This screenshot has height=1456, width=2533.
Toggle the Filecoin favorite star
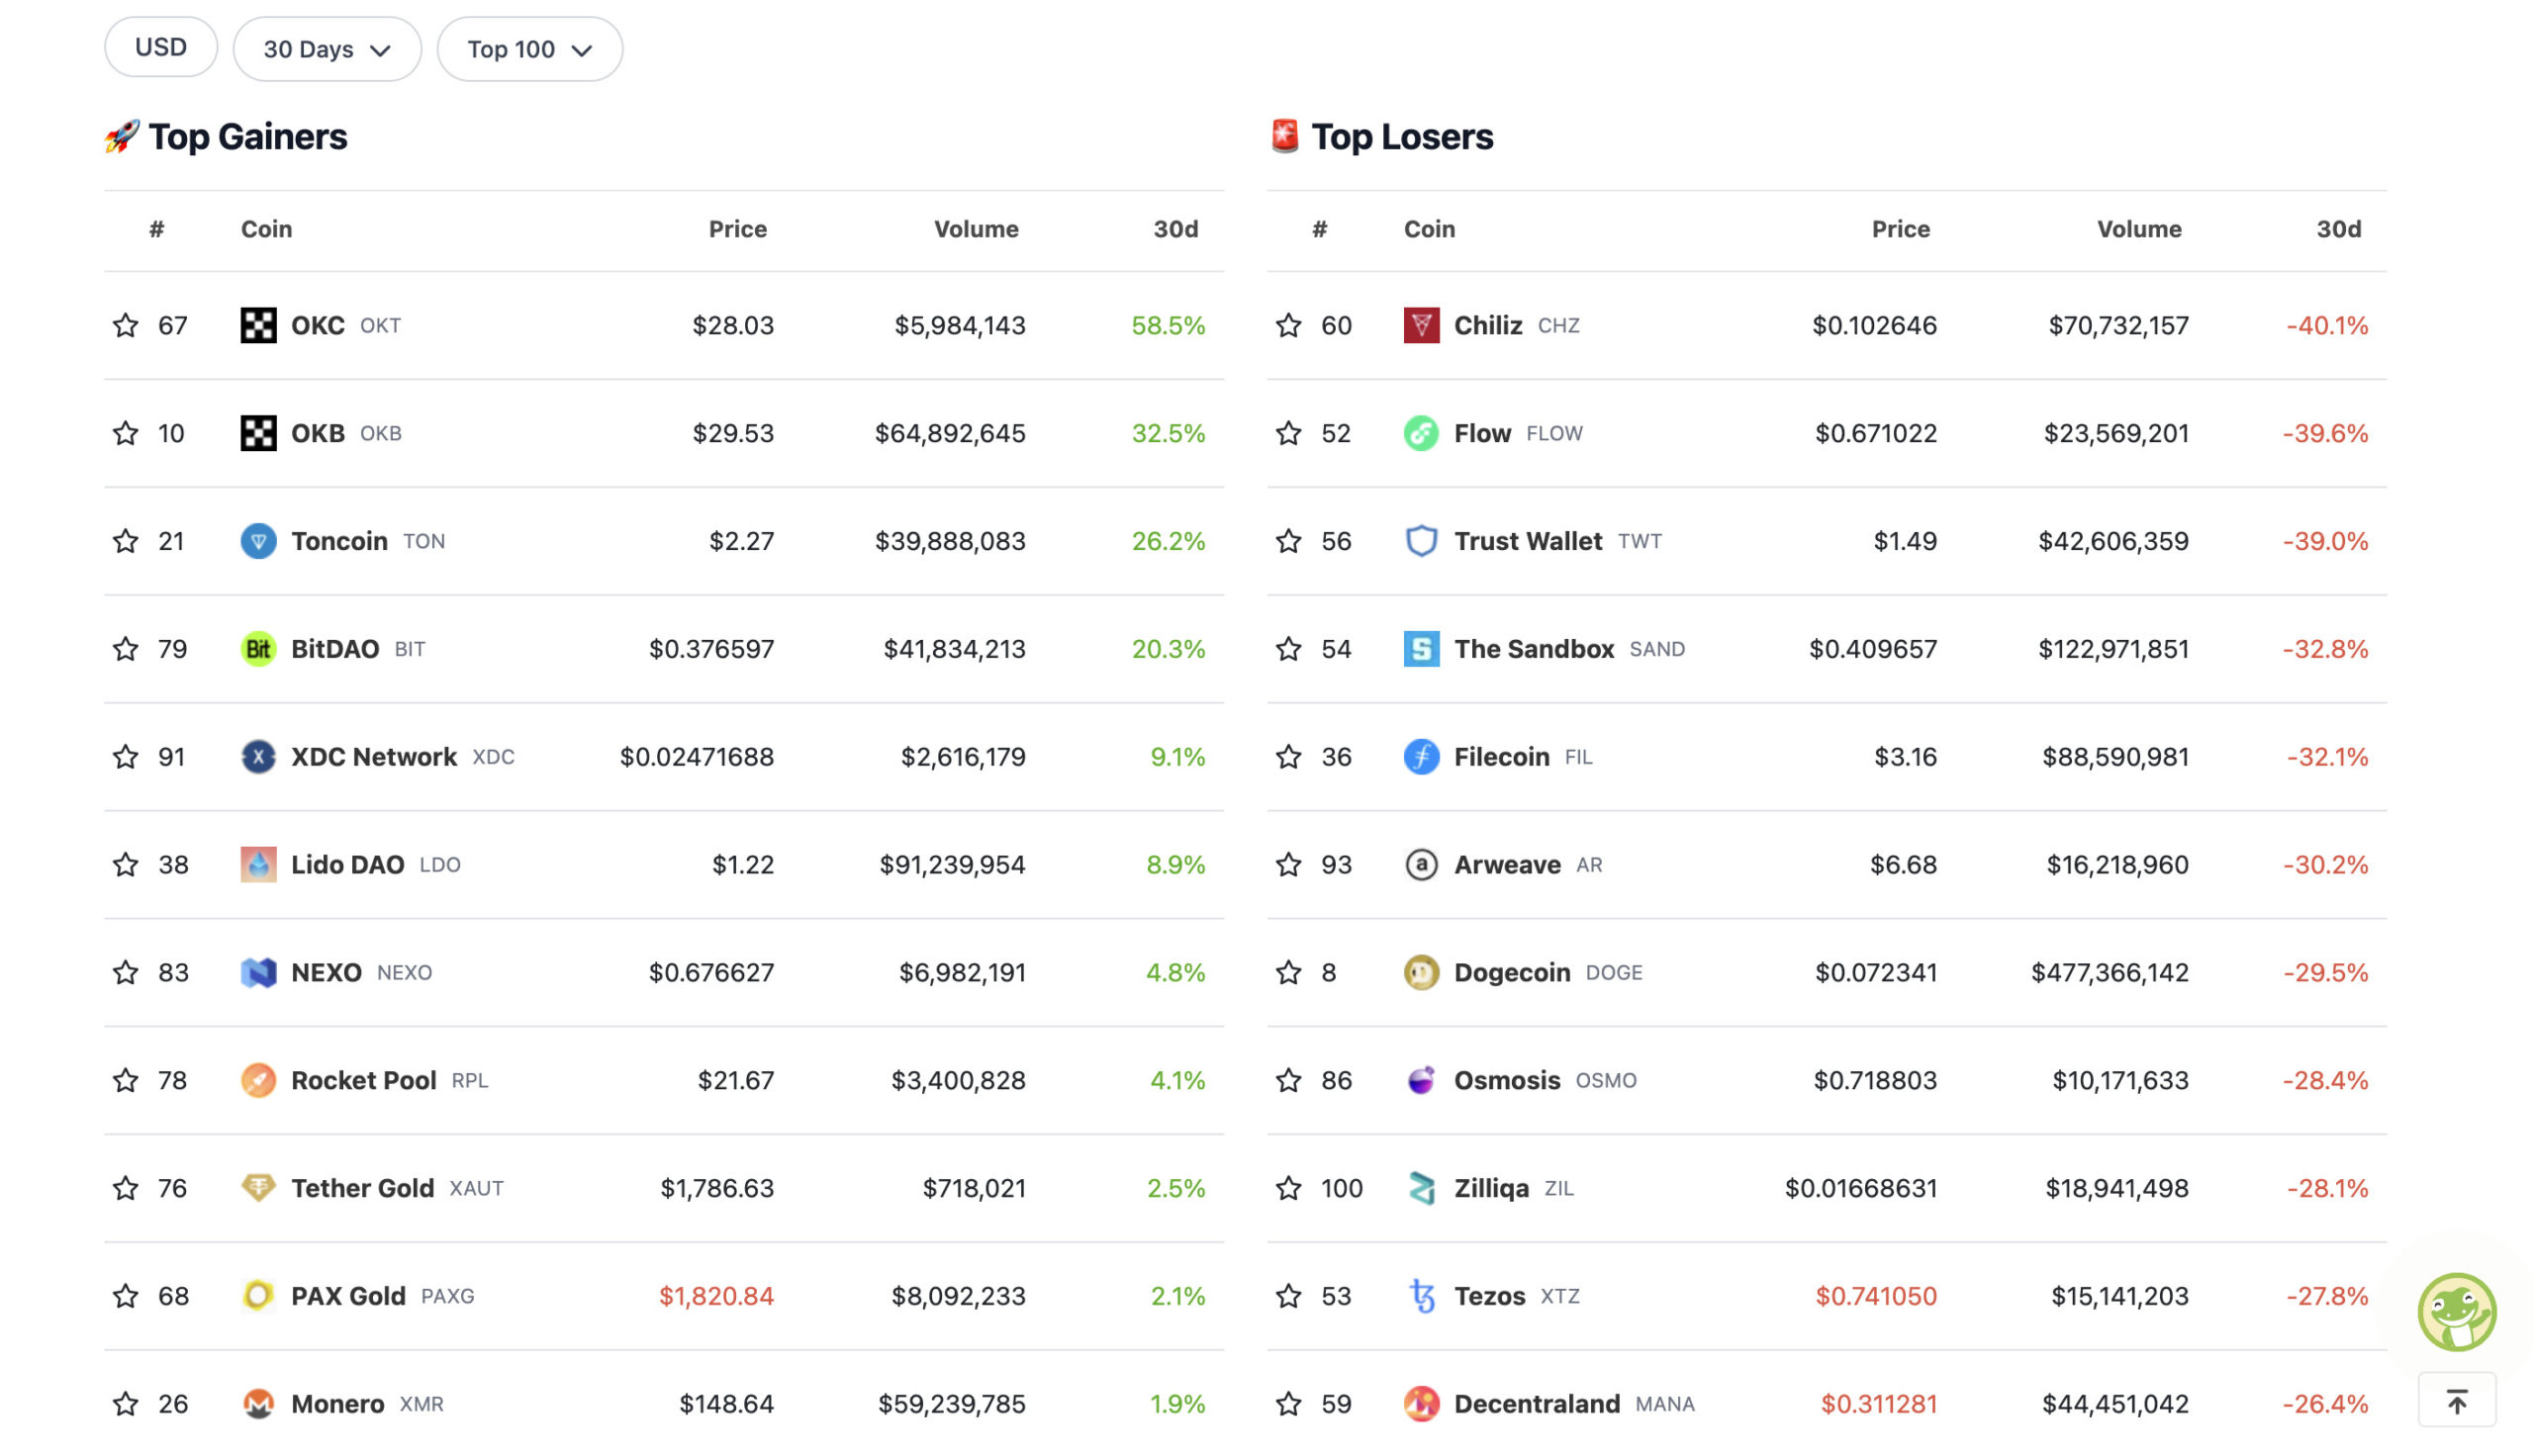(1288, 757)
